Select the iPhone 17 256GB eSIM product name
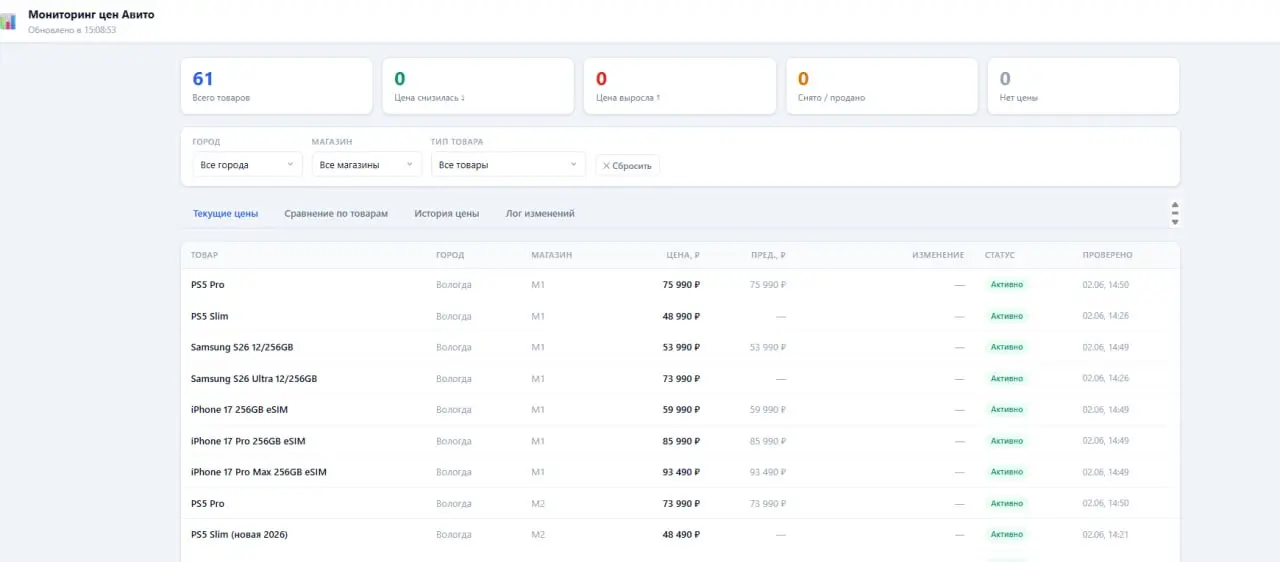This screenshot has height=562, width=1280. tap(239, 410)
